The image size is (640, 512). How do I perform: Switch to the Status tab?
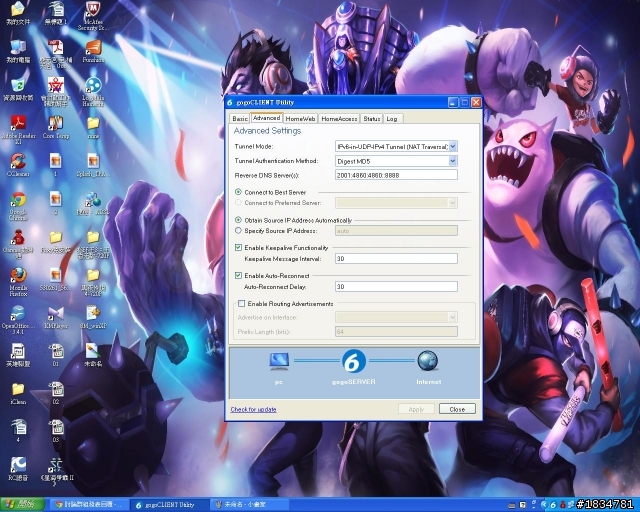tap(371, 118)
